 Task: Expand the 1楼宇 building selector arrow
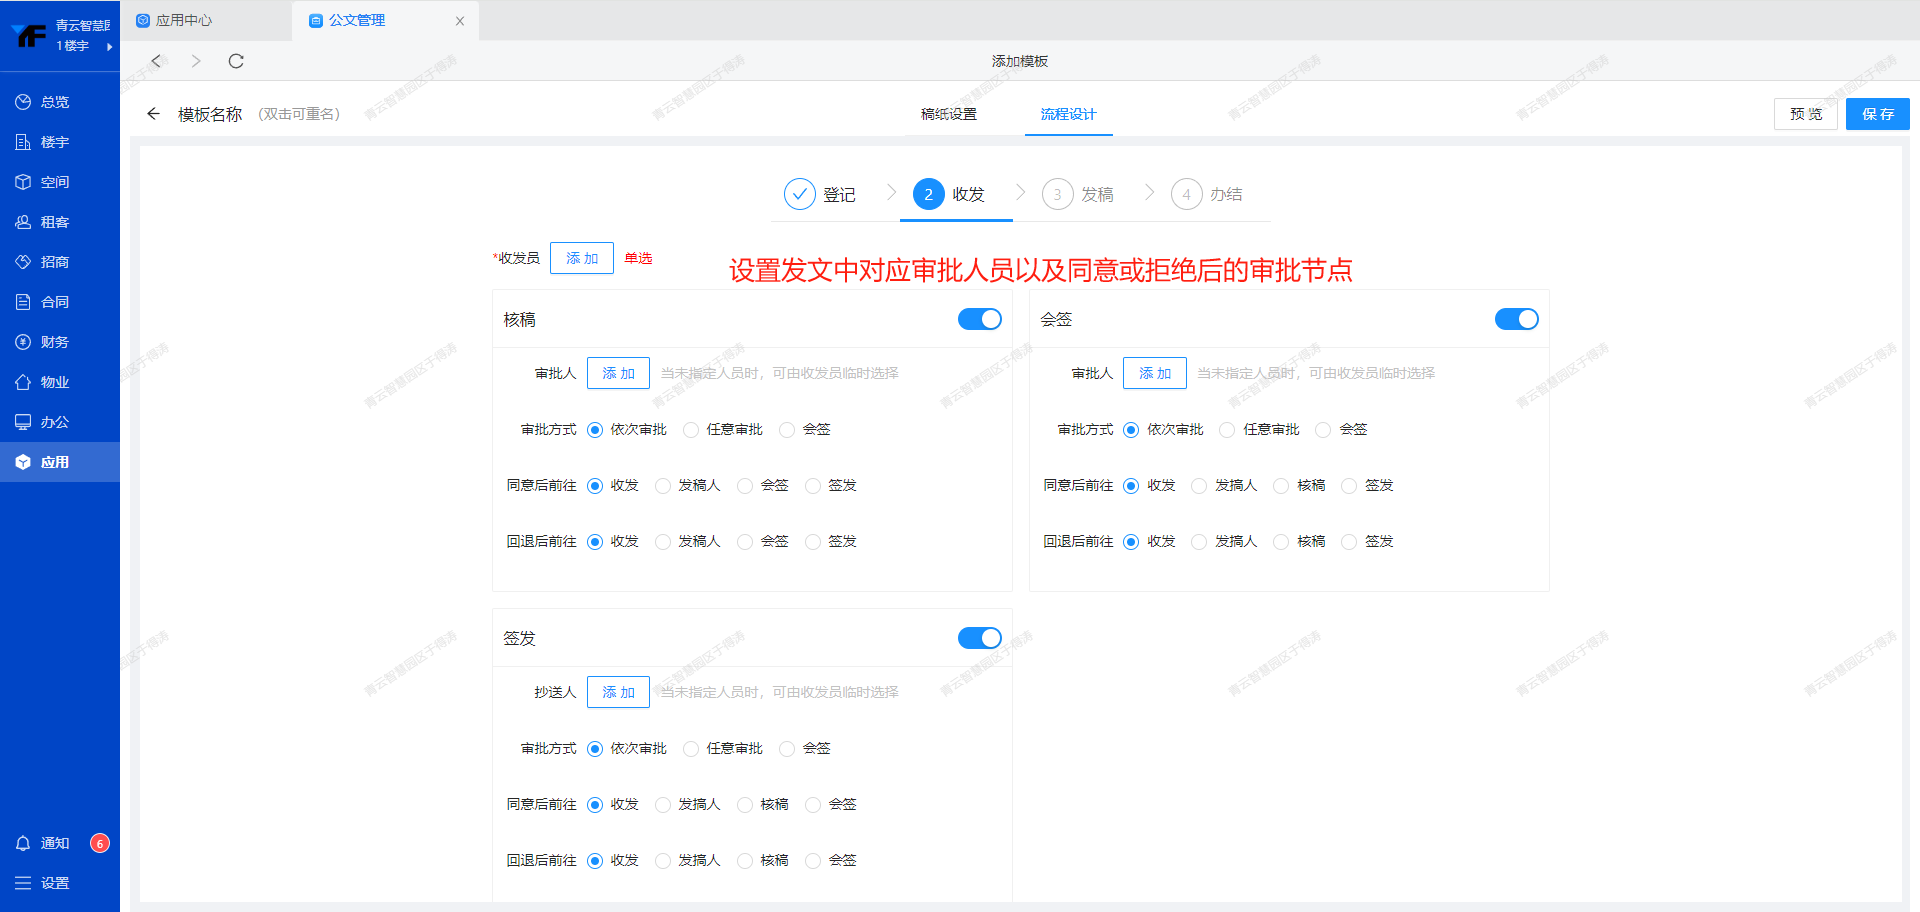coord(109,46)
